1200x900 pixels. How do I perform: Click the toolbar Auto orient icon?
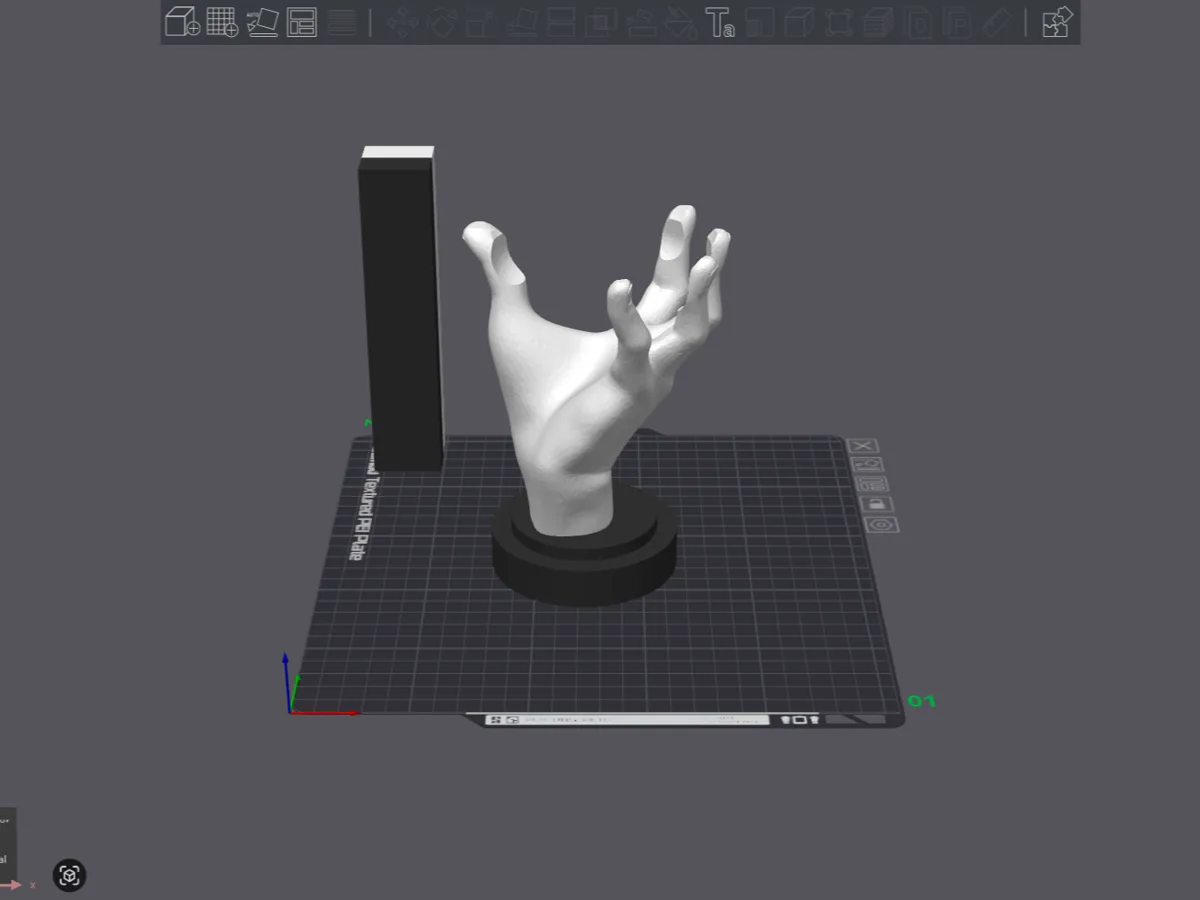(262, 22)
